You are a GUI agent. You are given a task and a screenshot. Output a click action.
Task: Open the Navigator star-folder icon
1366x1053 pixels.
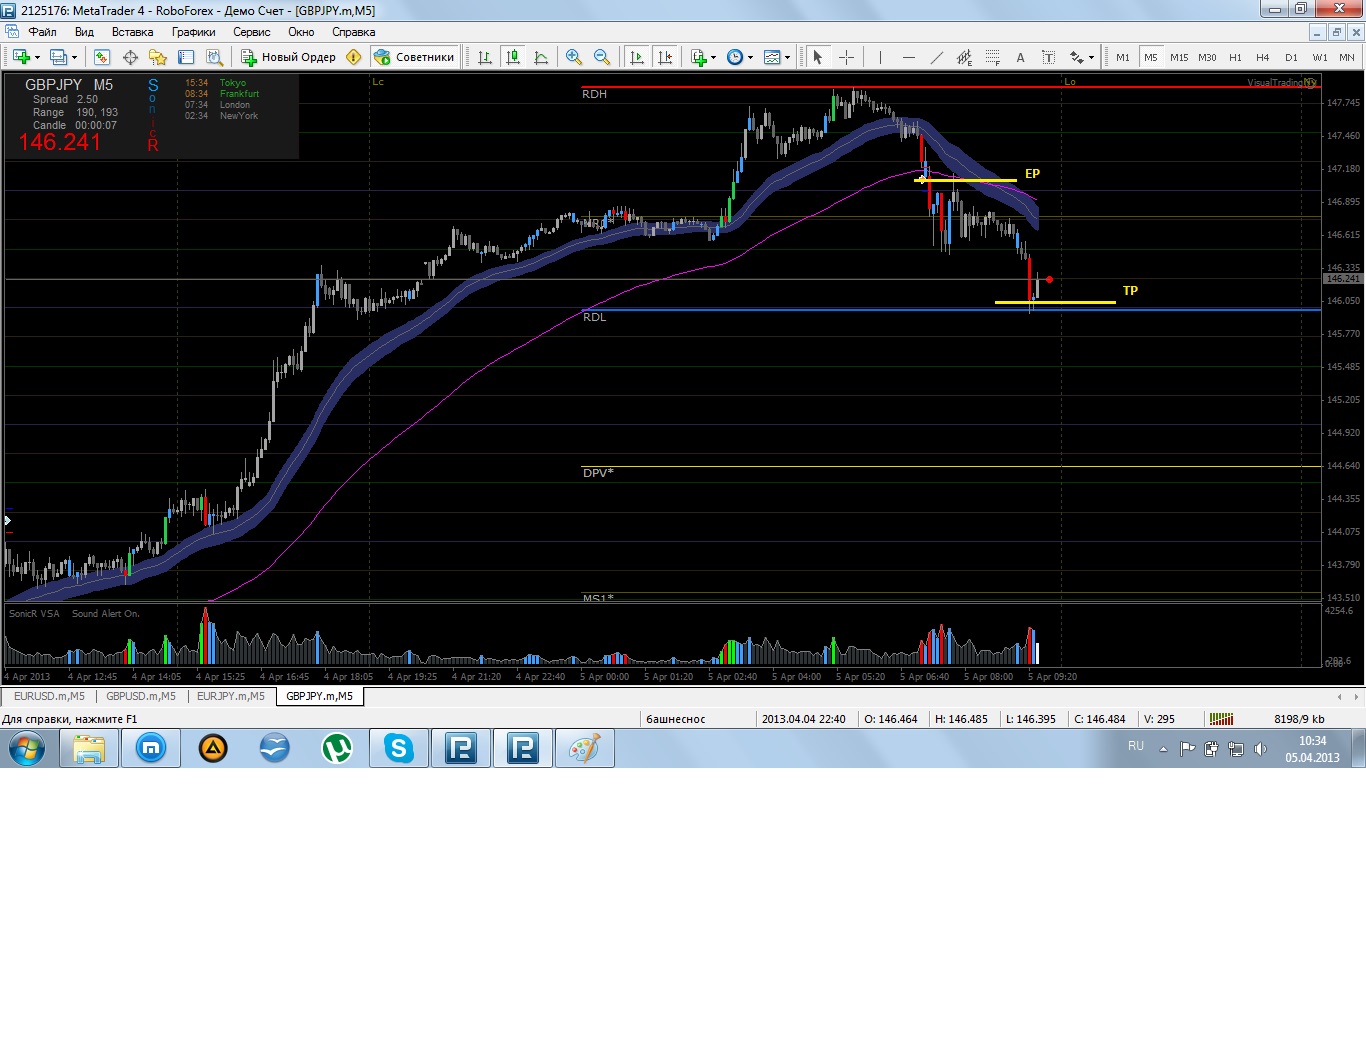tap(158, 57)
